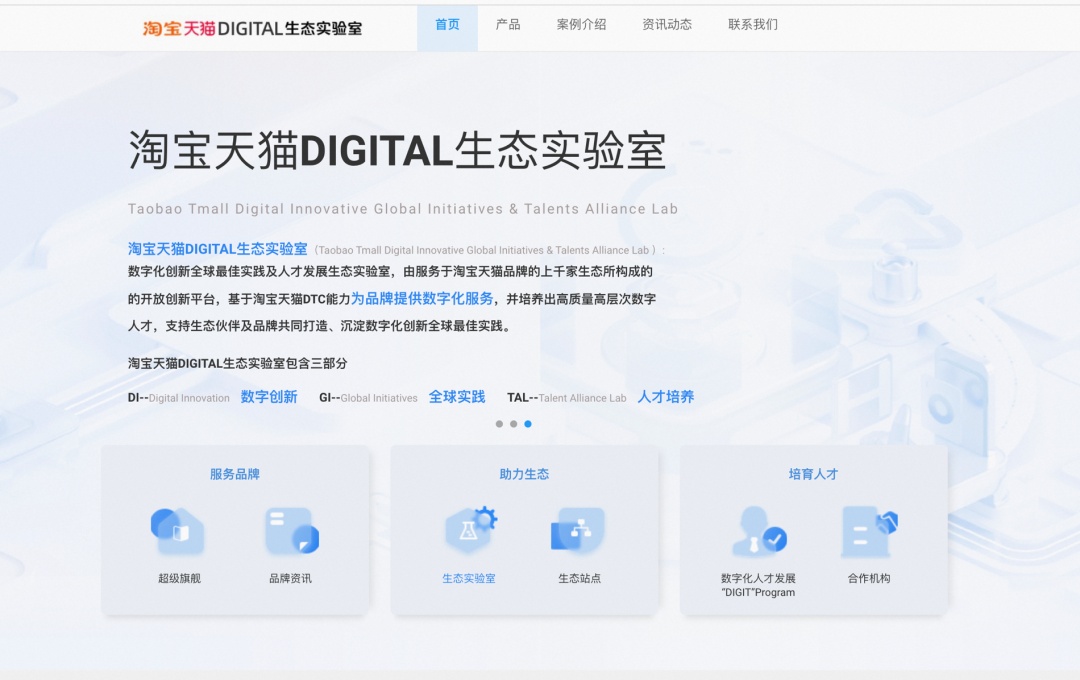
Task: Click the 淘宝天猫DIGITAL生态实验室 header logo
Action: [x=252, y=28]
